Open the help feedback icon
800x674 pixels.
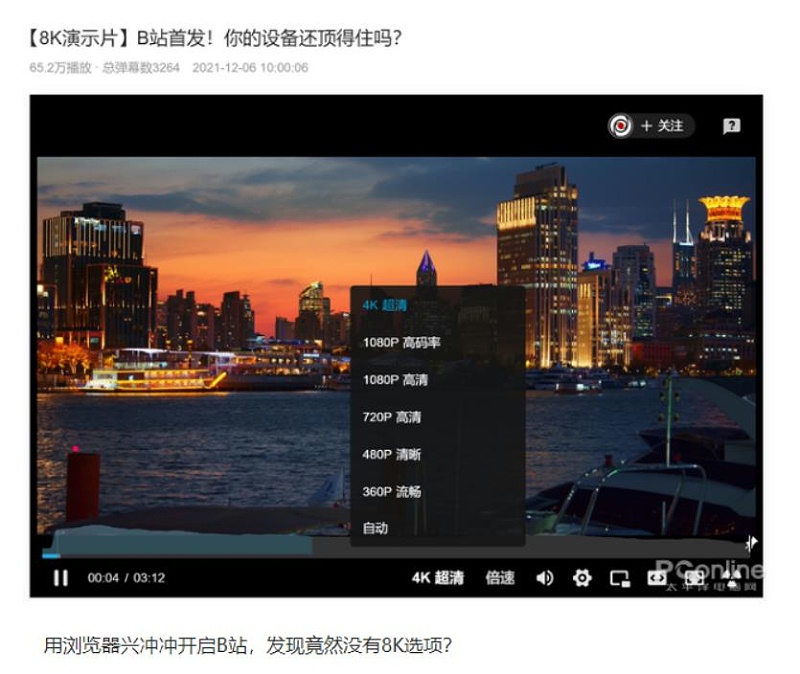[732, 126]
